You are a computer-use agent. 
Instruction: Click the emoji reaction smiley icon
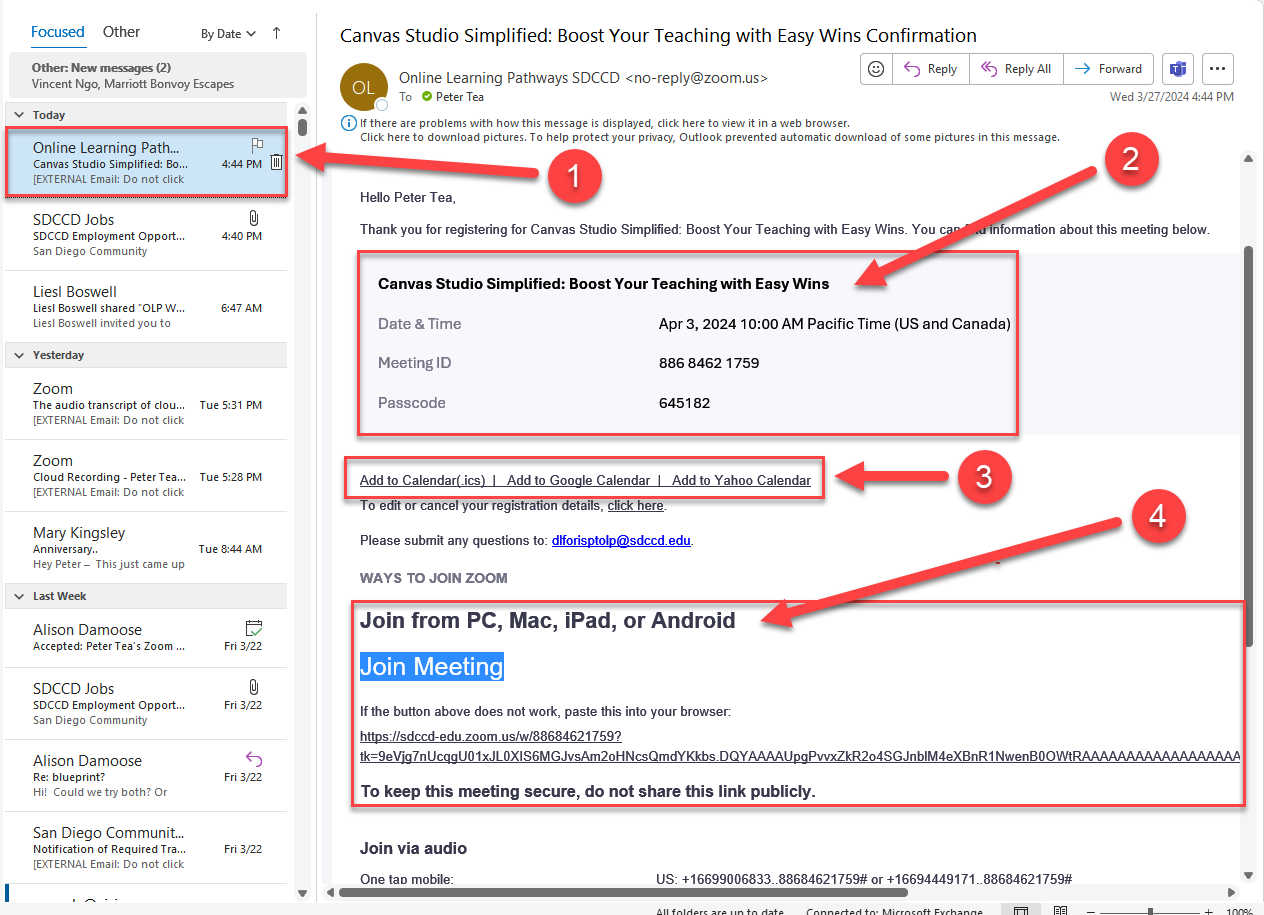pos(876,69)
